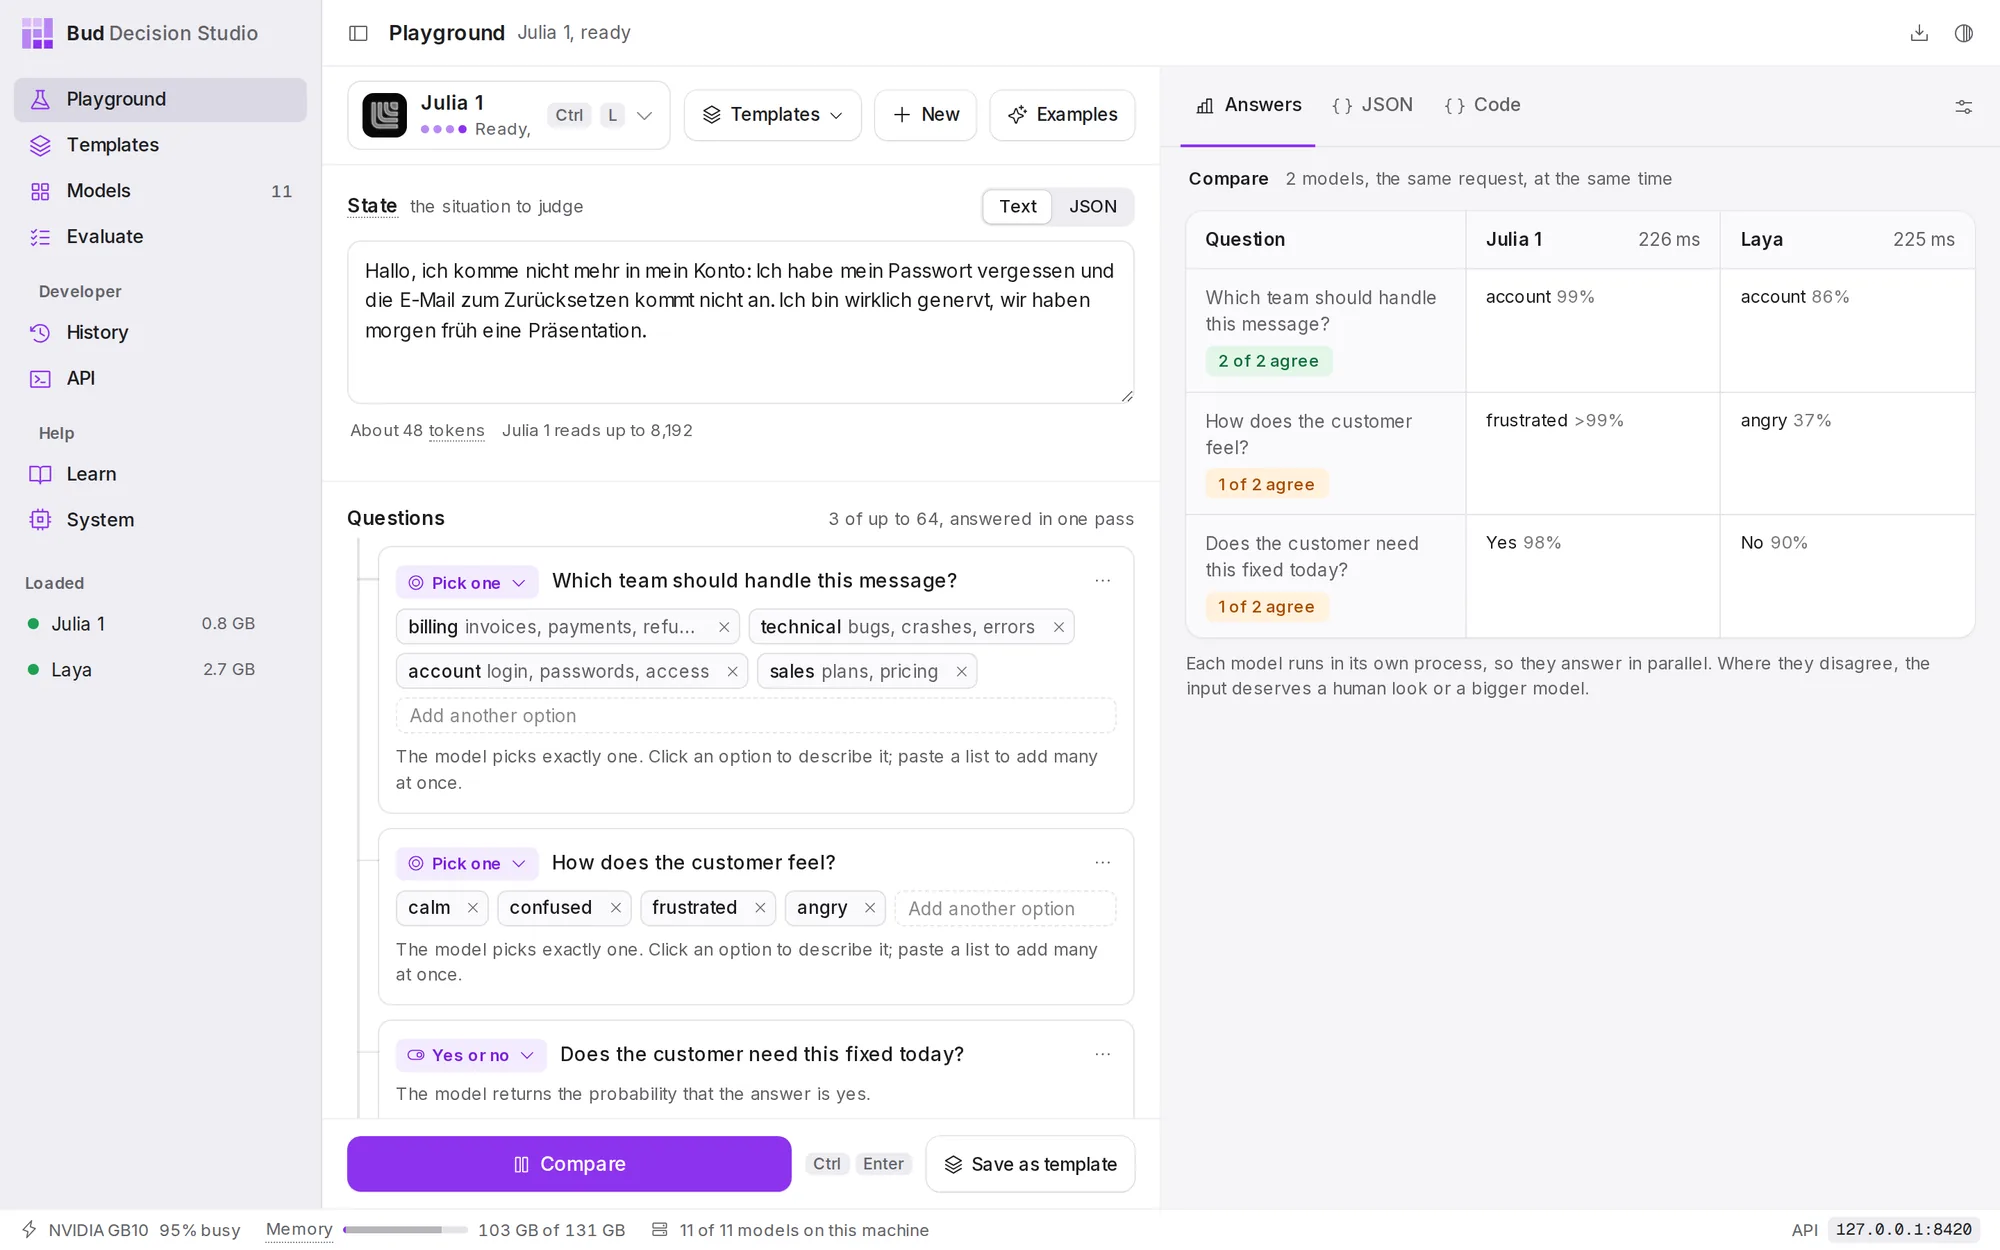
Task: Switch State input to Text mode
Action: point(1017,207)
